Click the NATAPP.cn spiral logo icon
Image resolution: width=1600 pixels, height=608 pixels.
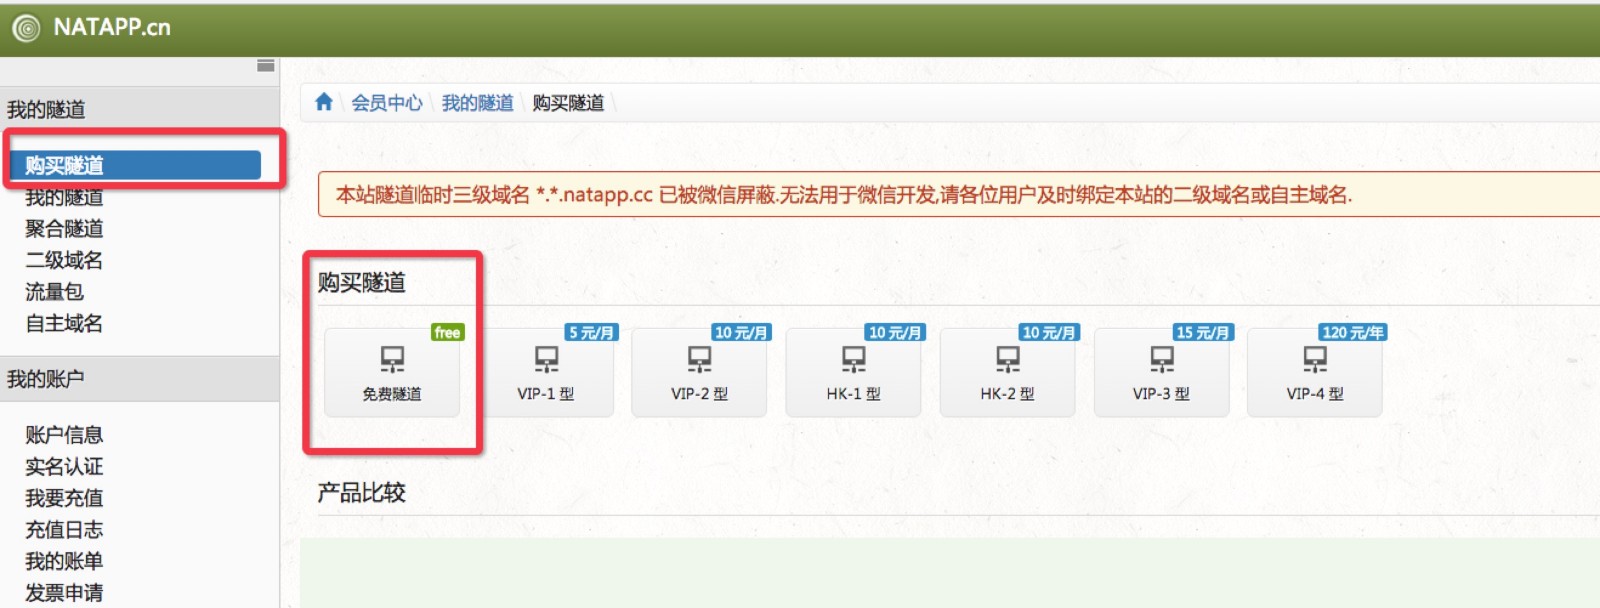click(x=26, y=28)
